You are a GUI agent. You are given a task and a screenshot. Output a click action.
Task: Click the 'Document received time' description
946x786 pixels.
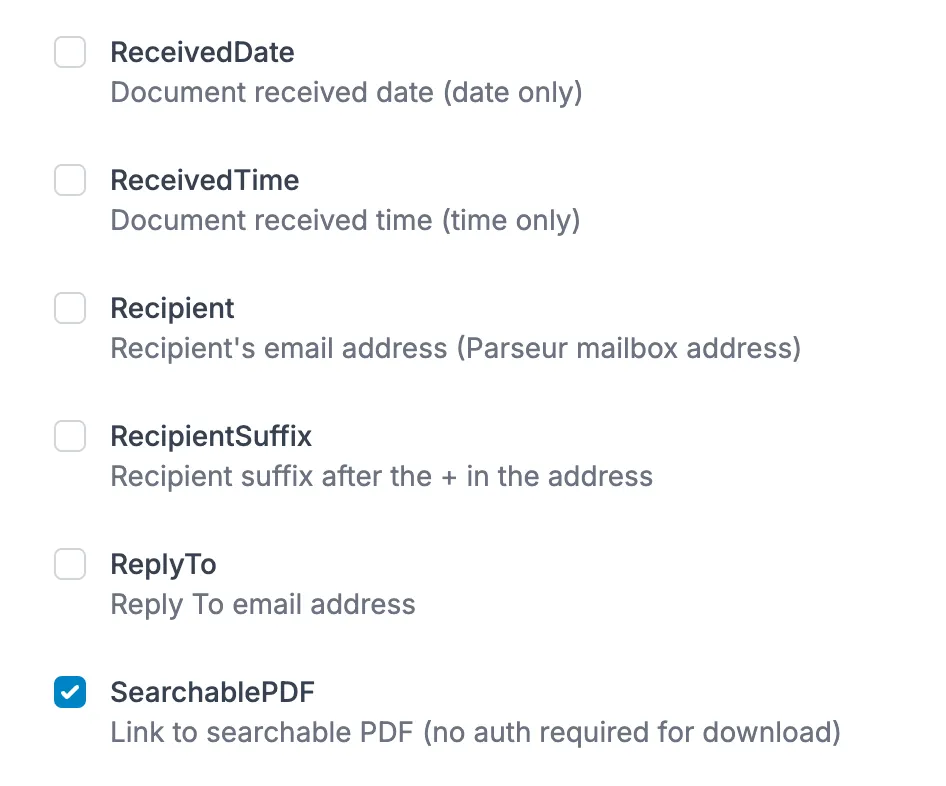pos(345,220)
